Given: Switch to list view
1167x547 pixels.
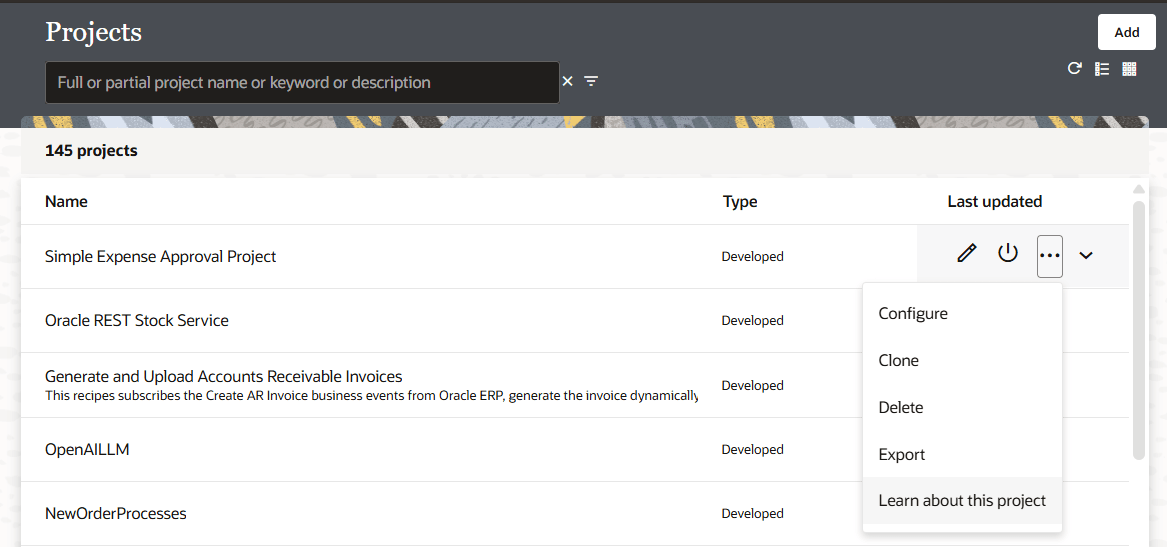Looking at the screenshot, I should (1102, 69).
